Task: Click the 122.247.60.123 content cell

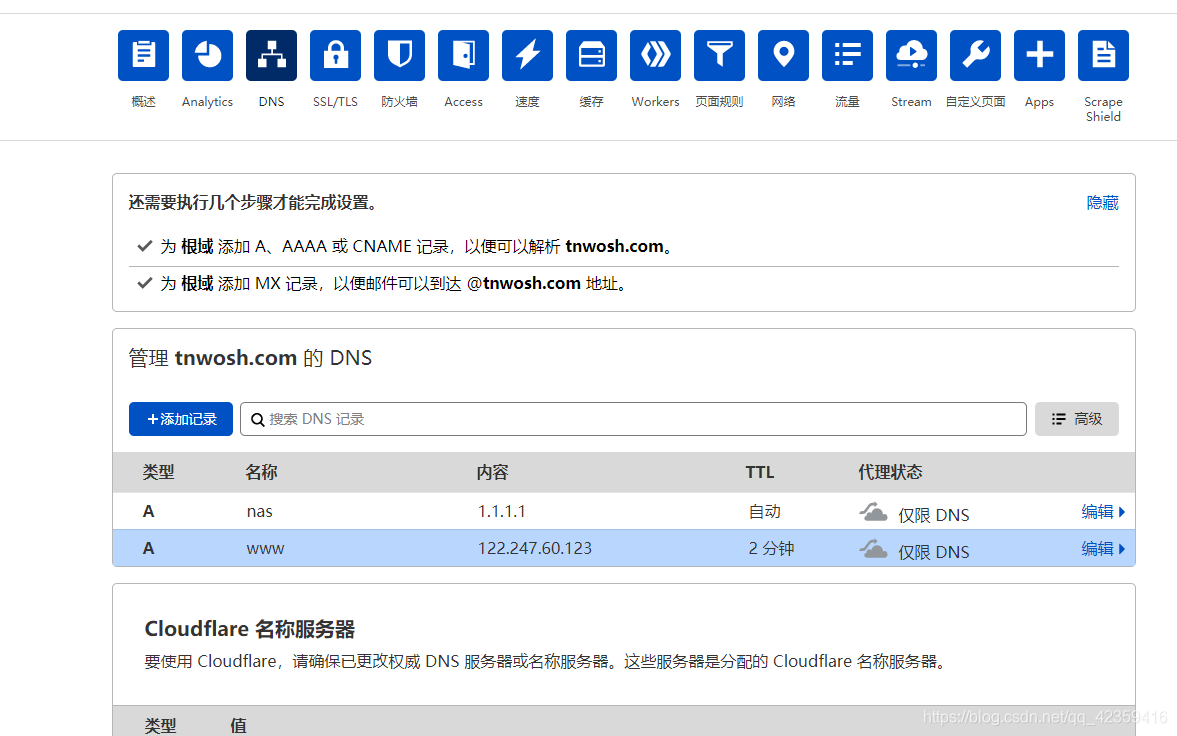Action: pyautogui.click(x=534, y=548)
